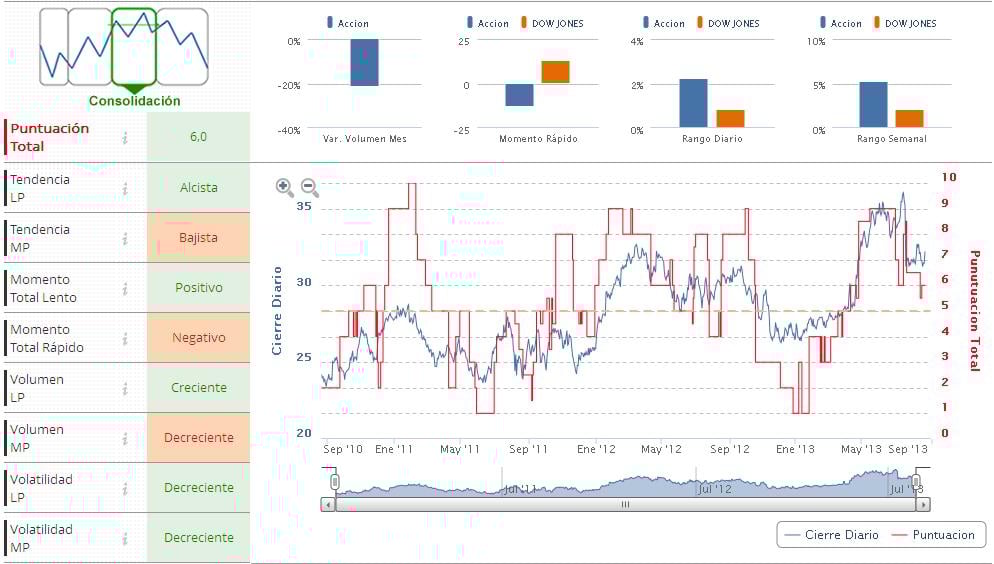Click the Ene '12 x-axis label
Image resolution: width=994 pixels, height=564 pixels.
(x=596, y=449)
